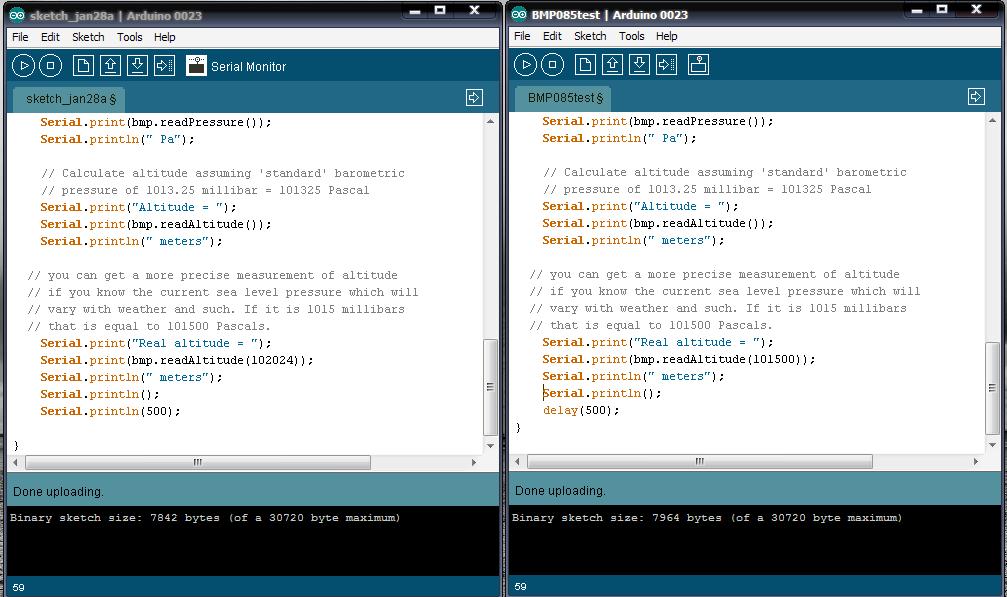Click Serial.println(500); line in sketch_jan28a

click(110, 411)
